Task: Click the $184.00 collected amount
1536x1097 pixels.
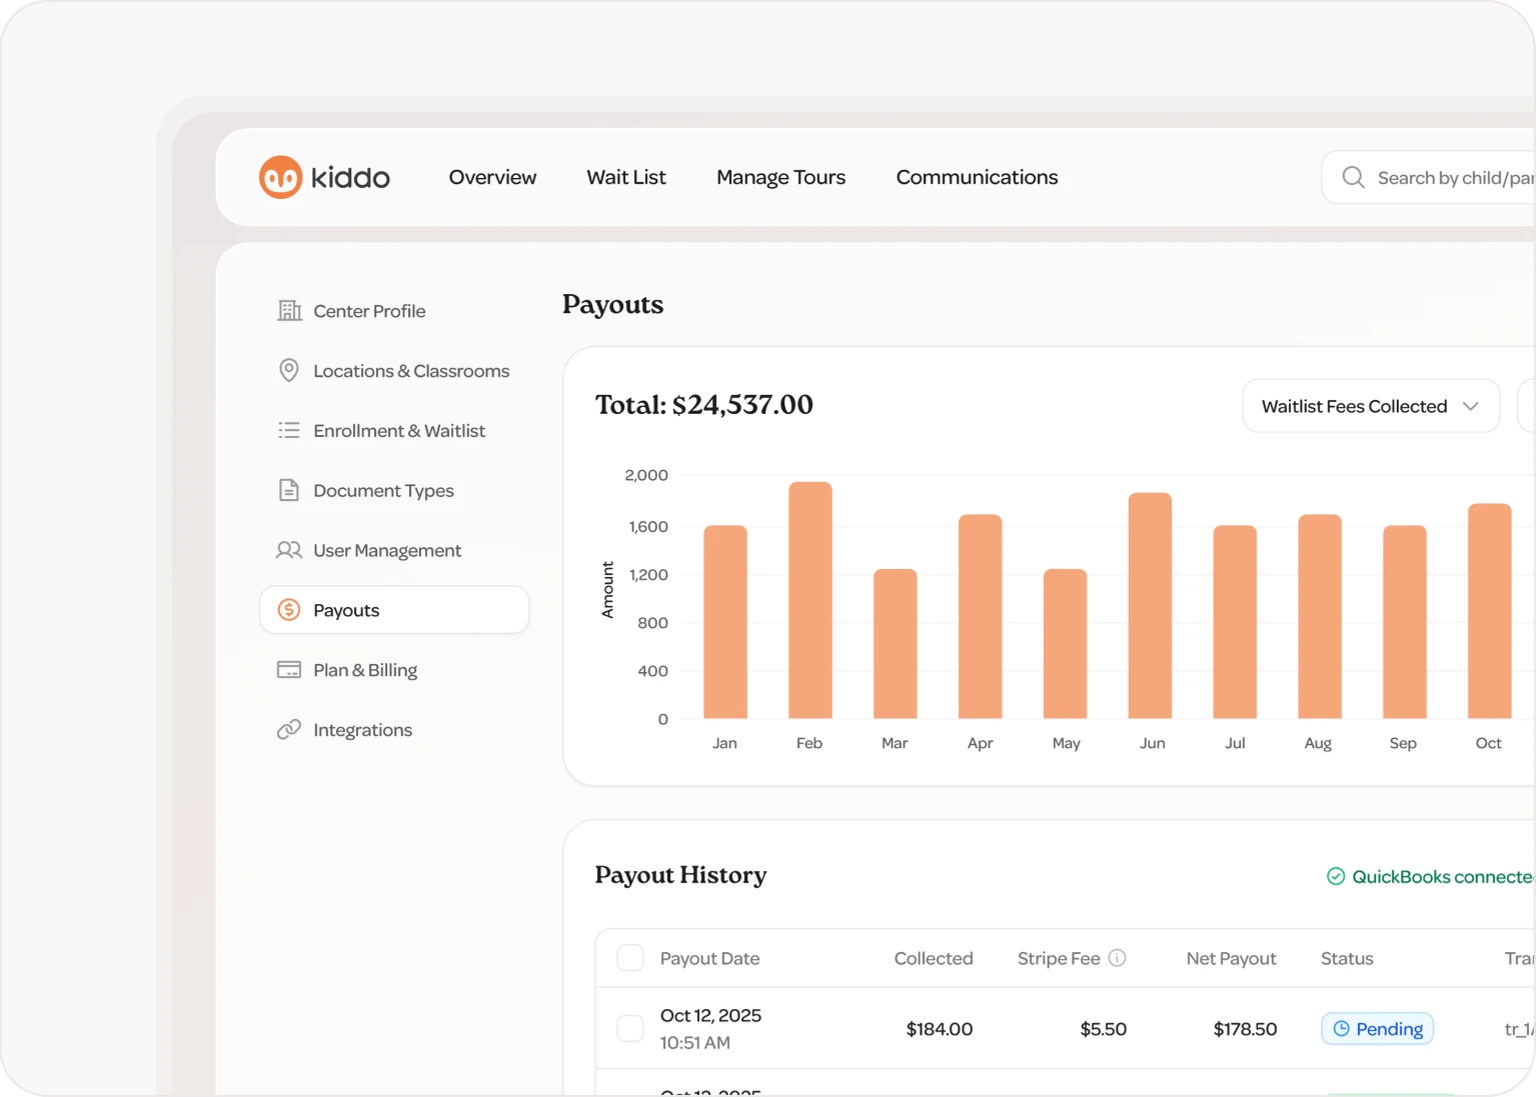Action: 939,1029
